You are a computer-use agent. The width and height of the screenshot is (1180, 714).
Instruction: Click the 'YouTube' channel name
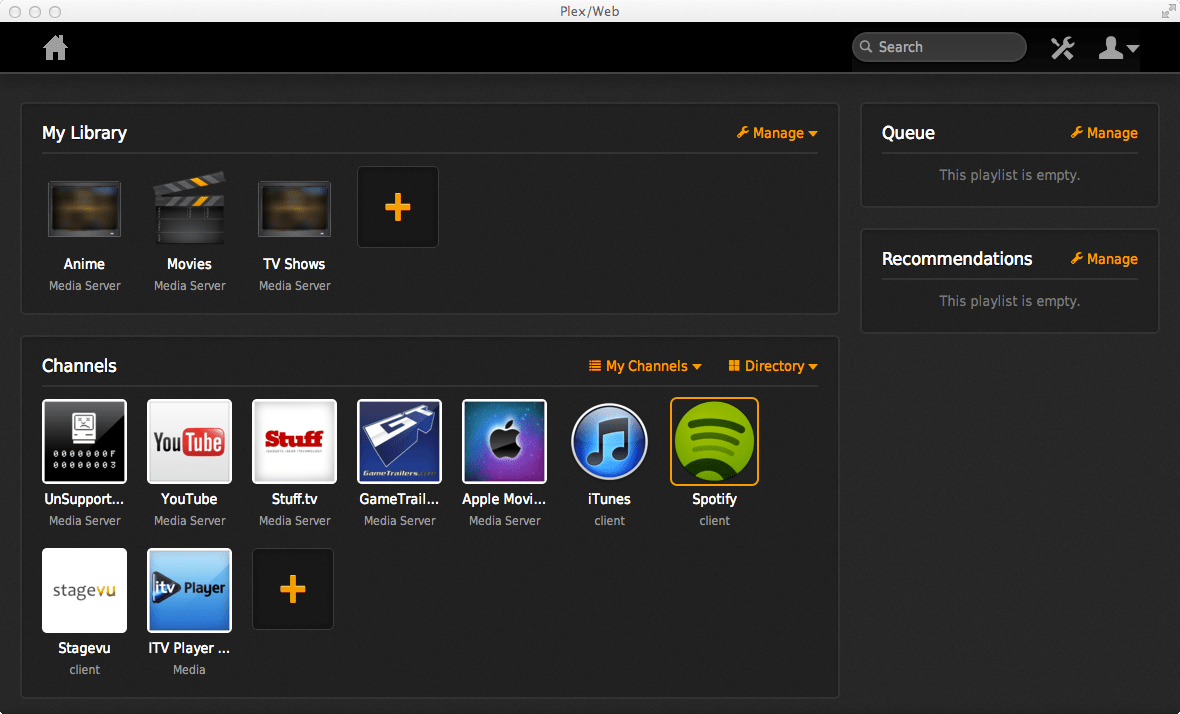[x=190, y=499]
